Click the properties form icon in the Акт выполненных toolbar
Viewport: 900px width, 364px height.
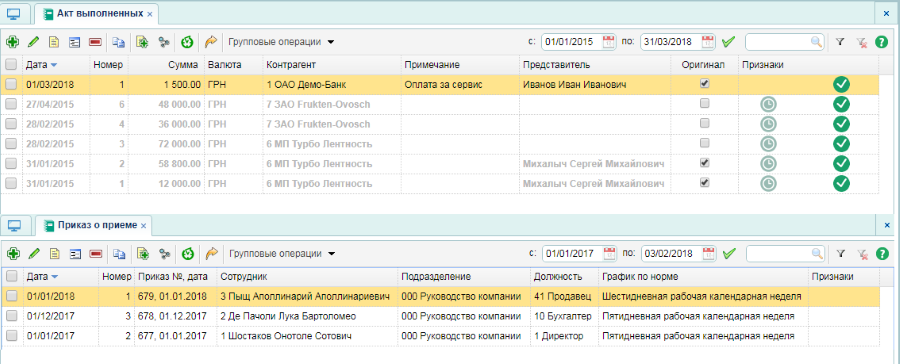pyautogui.click(x=75, y=42)
